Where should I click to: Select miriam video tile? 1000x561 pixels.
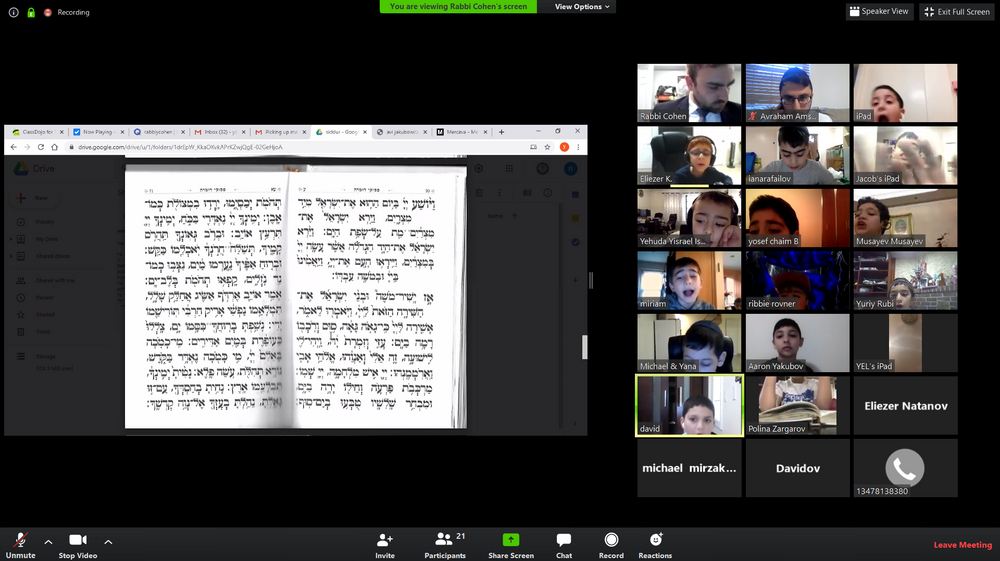689,280
